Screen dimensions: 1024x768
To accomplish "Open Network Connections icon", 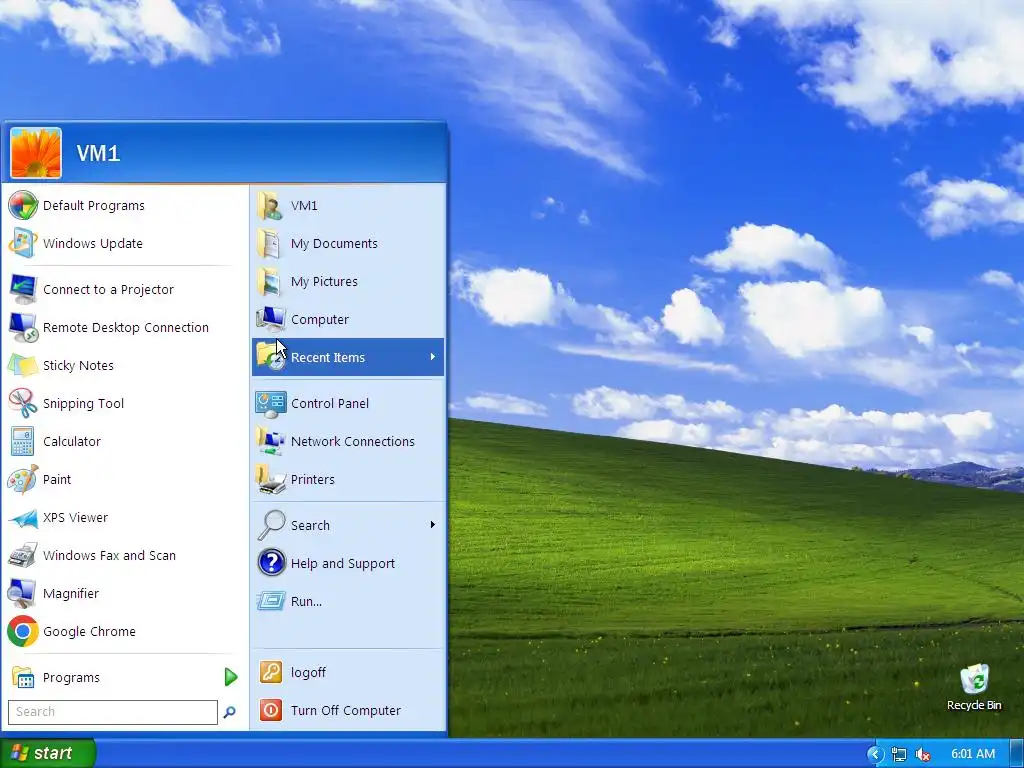I will (x=270, y=441).
